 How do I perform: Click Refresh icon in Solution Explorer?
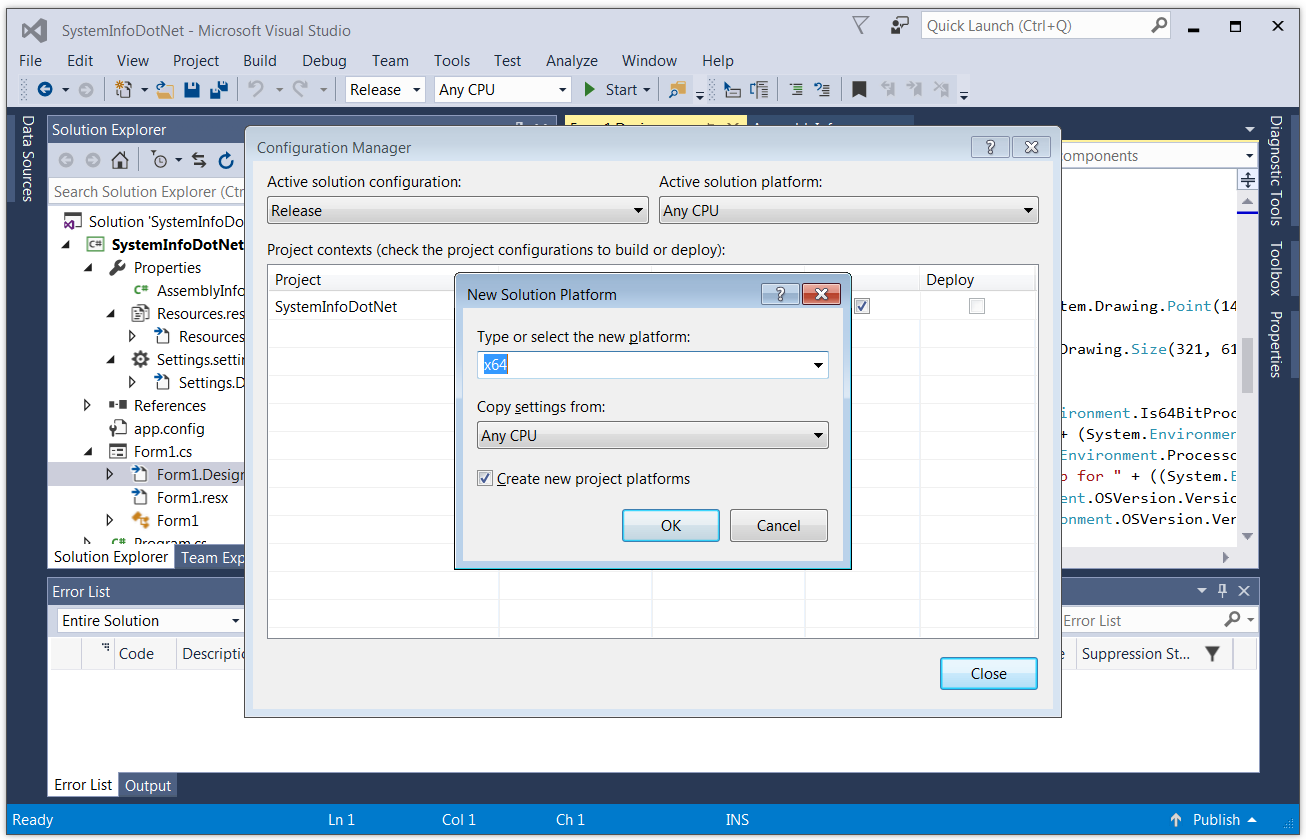[226, 160]
